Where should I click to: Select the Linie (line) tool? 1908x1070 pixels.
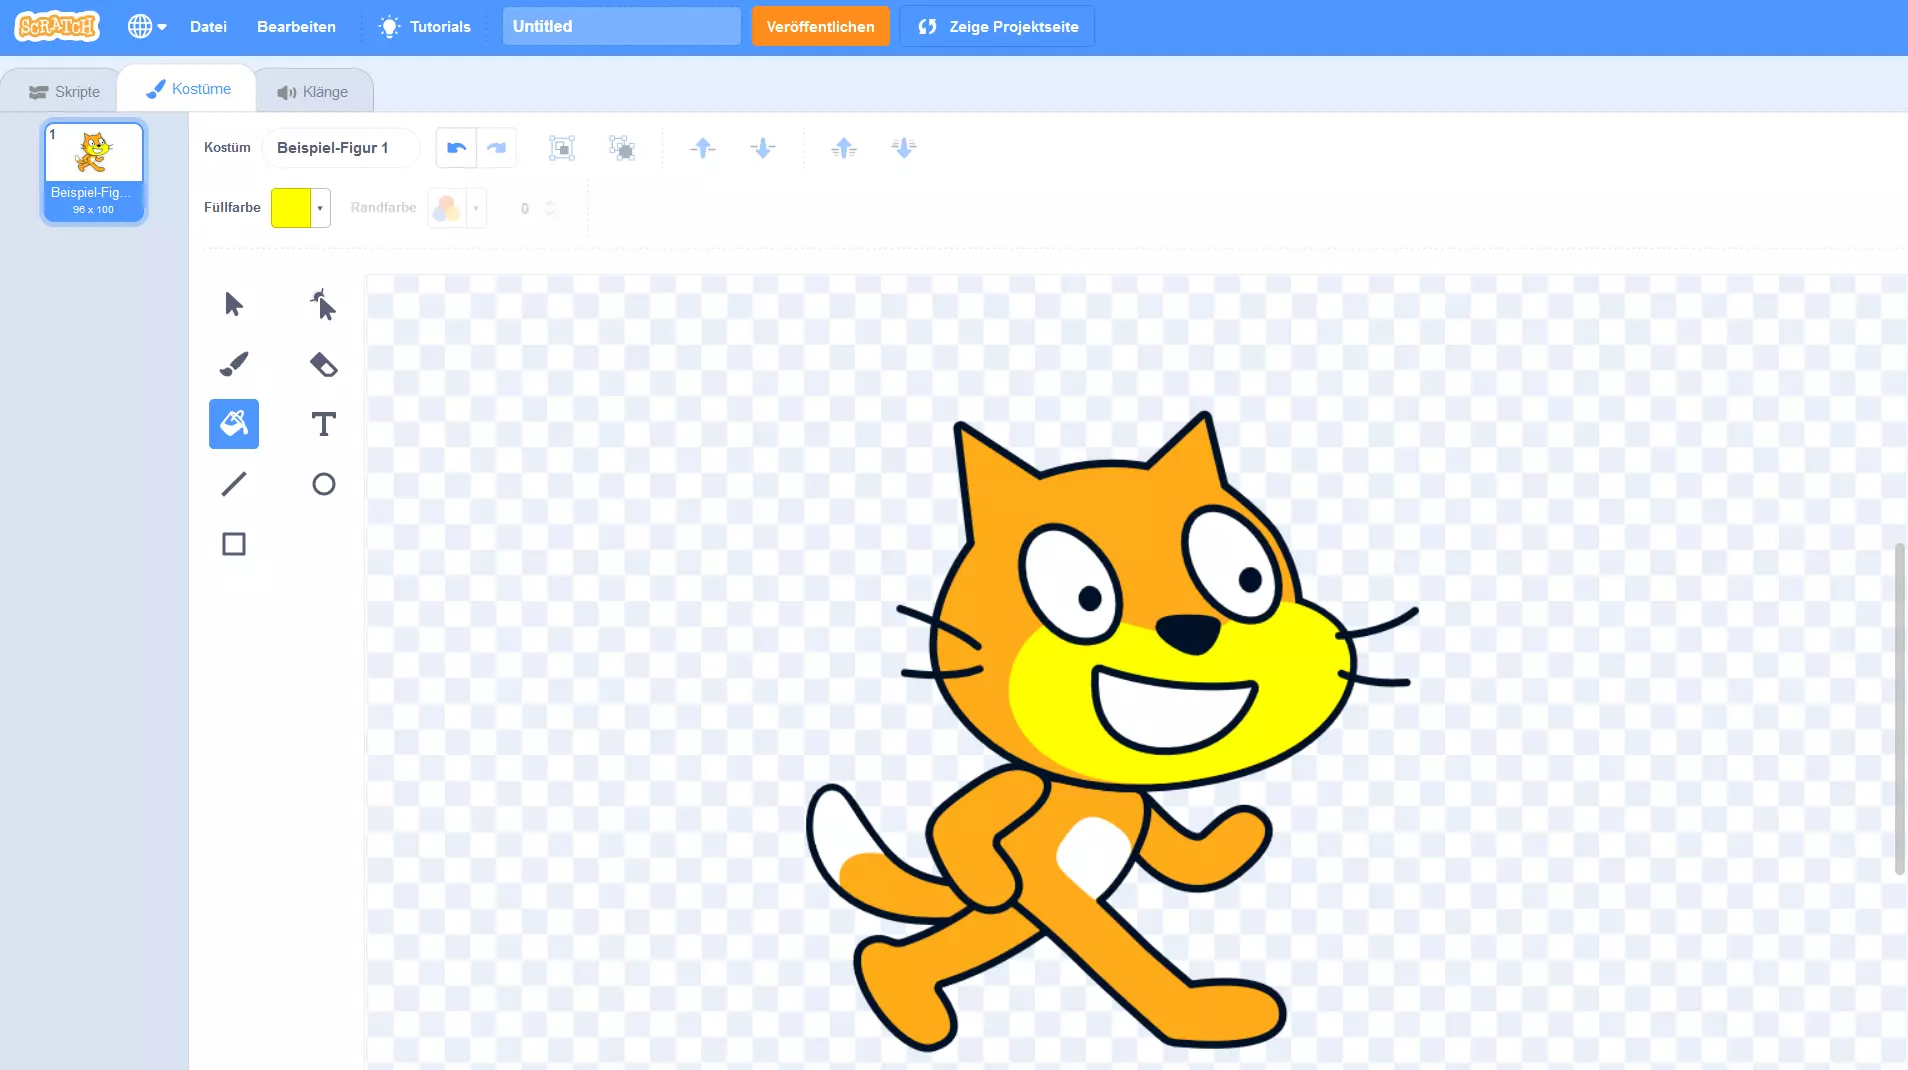234,483
